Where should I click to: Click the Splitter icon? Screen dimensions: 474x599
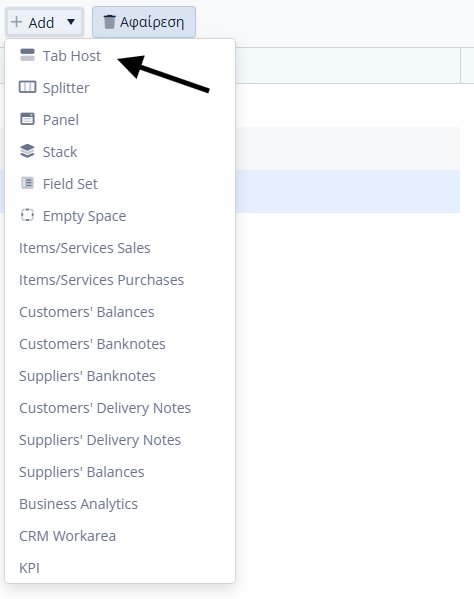coord(27,87)
